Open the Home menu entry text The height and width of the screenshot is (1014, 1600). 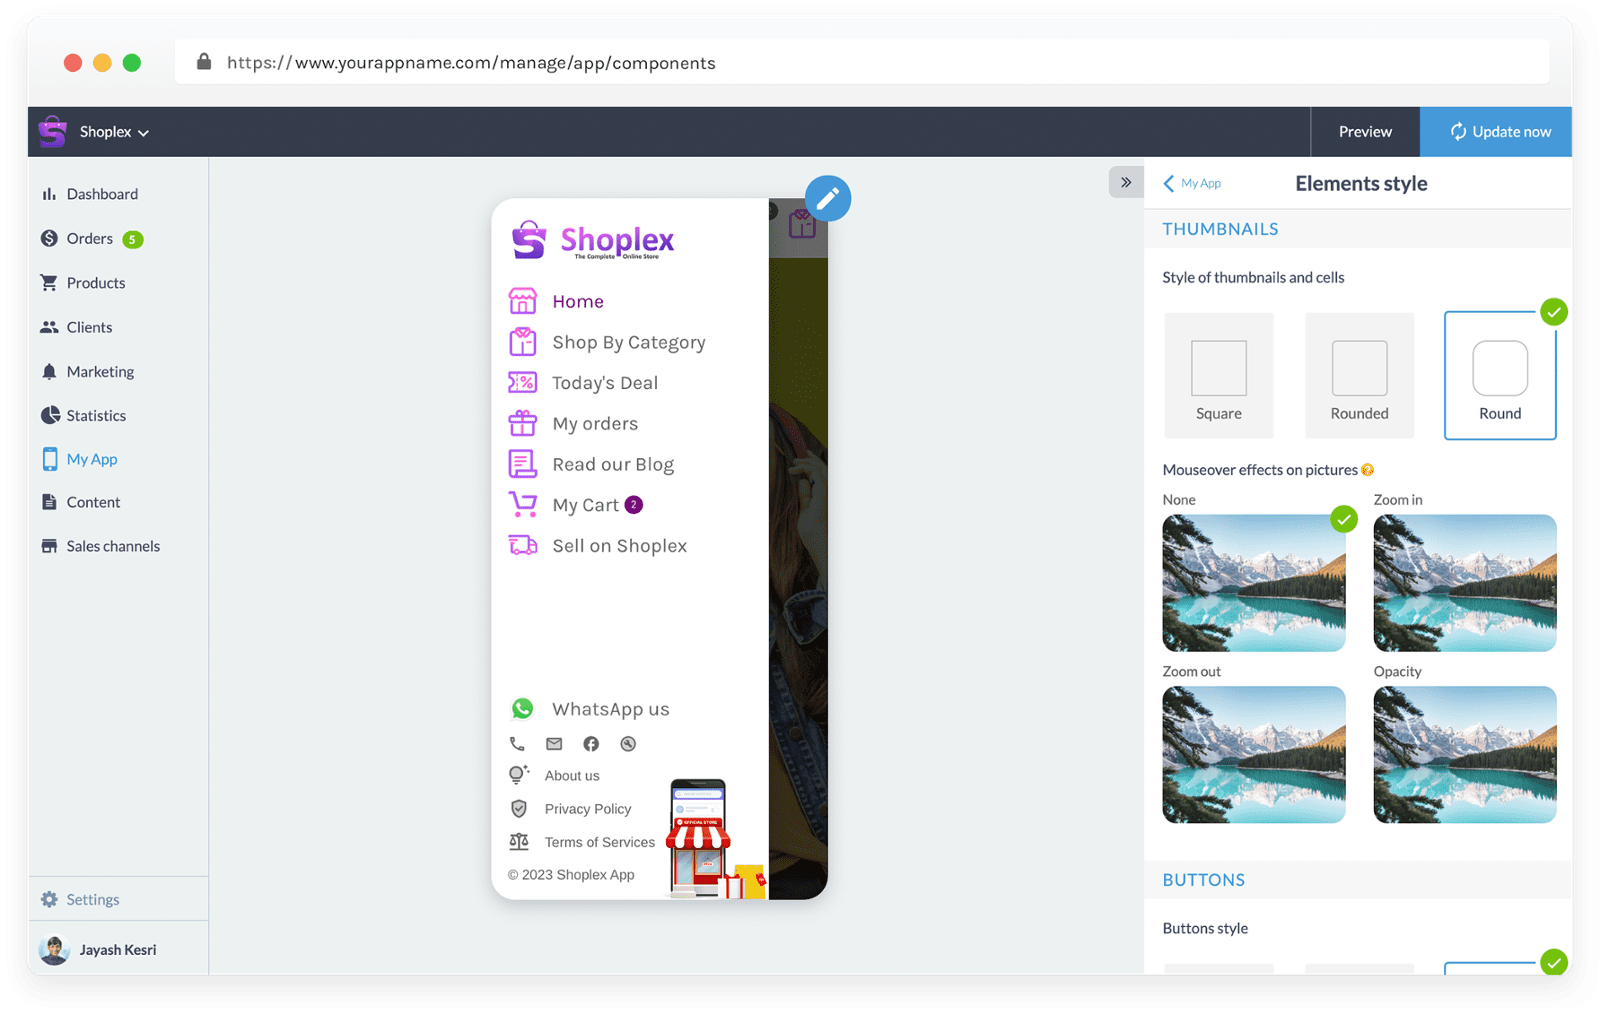(x=578, y=301)
